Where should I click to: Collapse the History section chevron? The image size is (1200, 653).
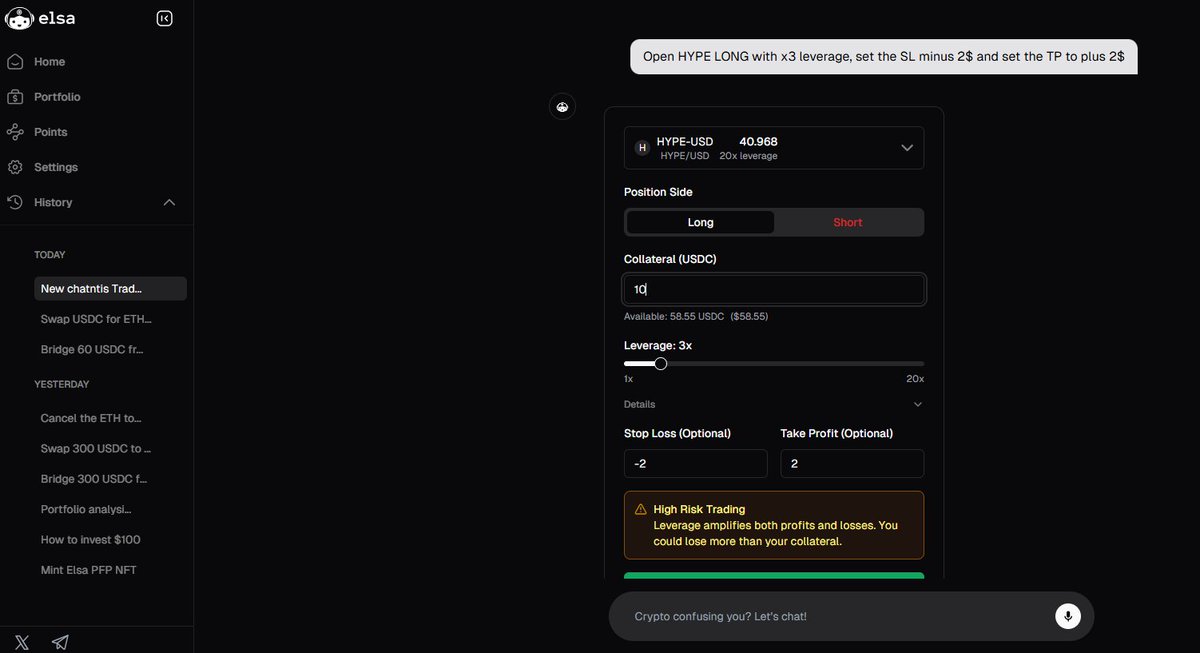point(169,201)
